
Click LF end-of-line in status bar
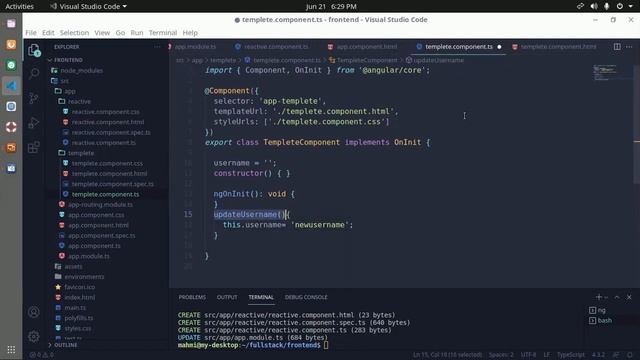click(x=547, y=355)
